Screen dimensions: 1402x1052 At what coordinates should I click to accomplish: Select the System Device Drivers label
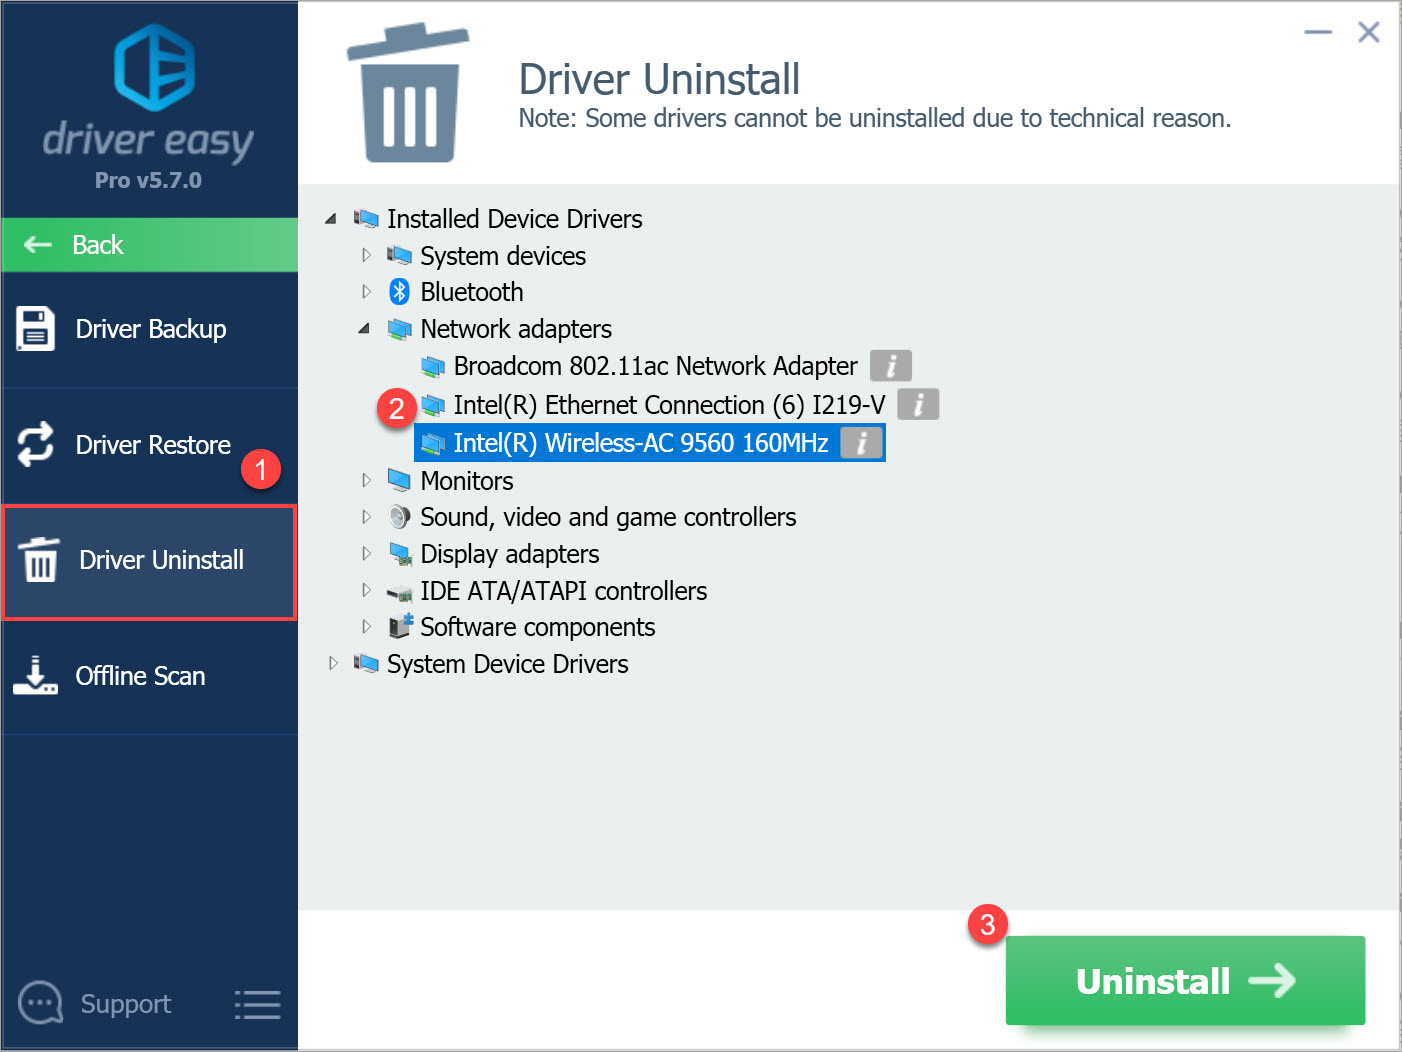coord(508,664)
